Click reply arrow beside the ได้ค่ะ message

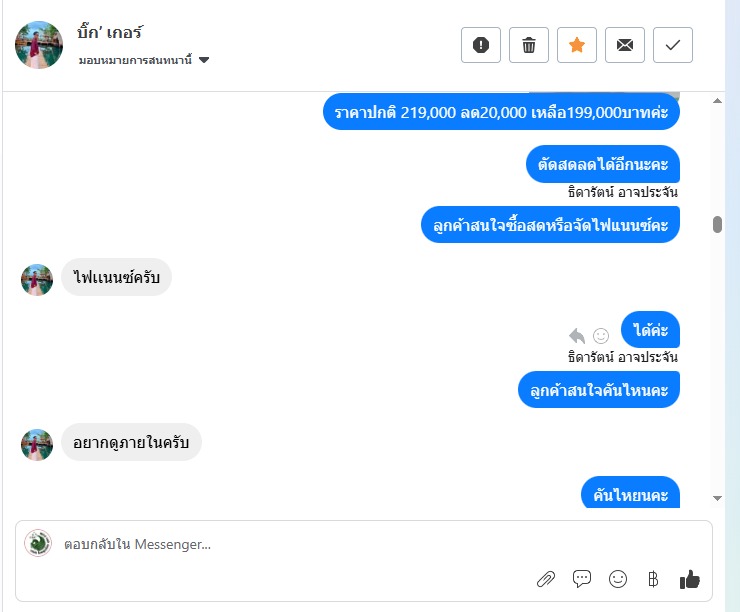pos(577,336)
